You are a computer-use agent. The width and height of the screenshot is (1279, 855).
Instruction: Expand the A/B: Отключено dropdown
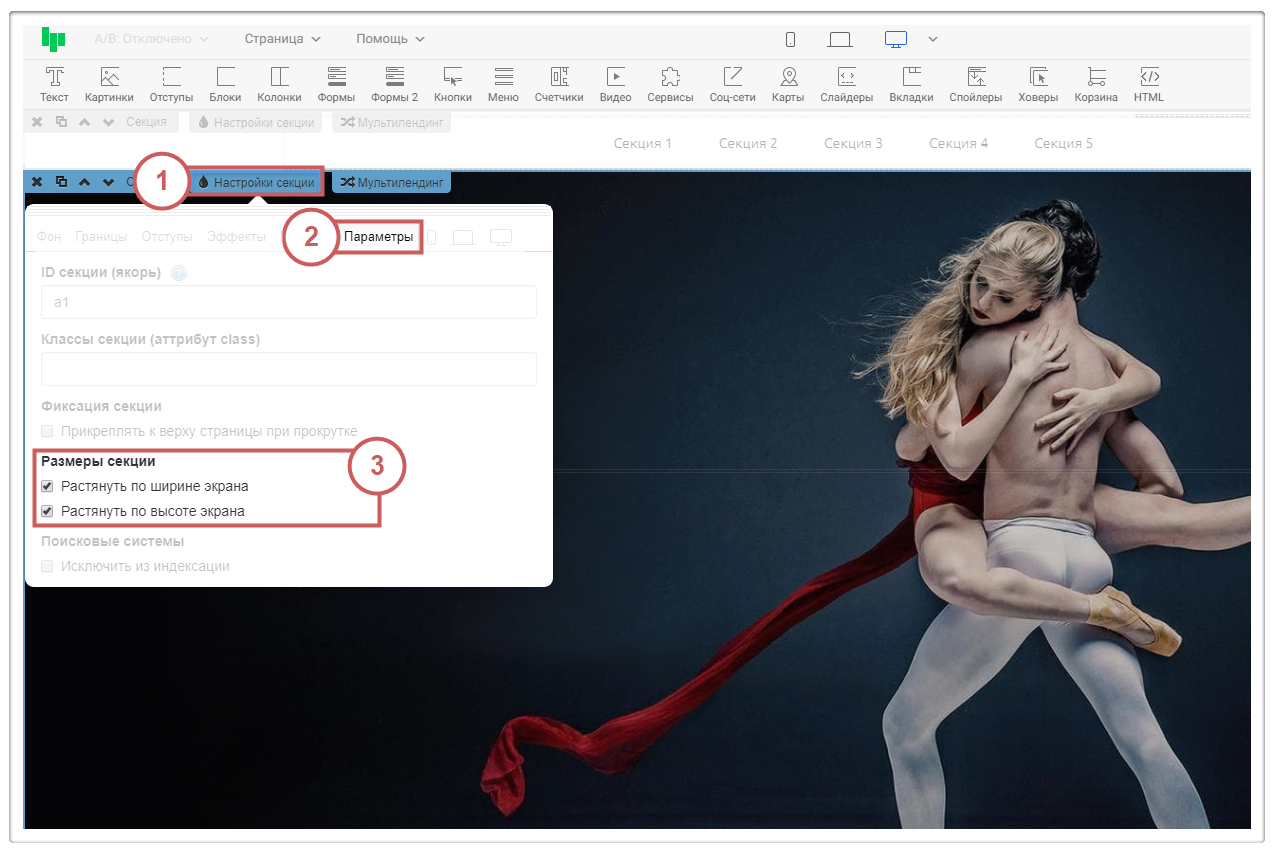pos(150,39)
